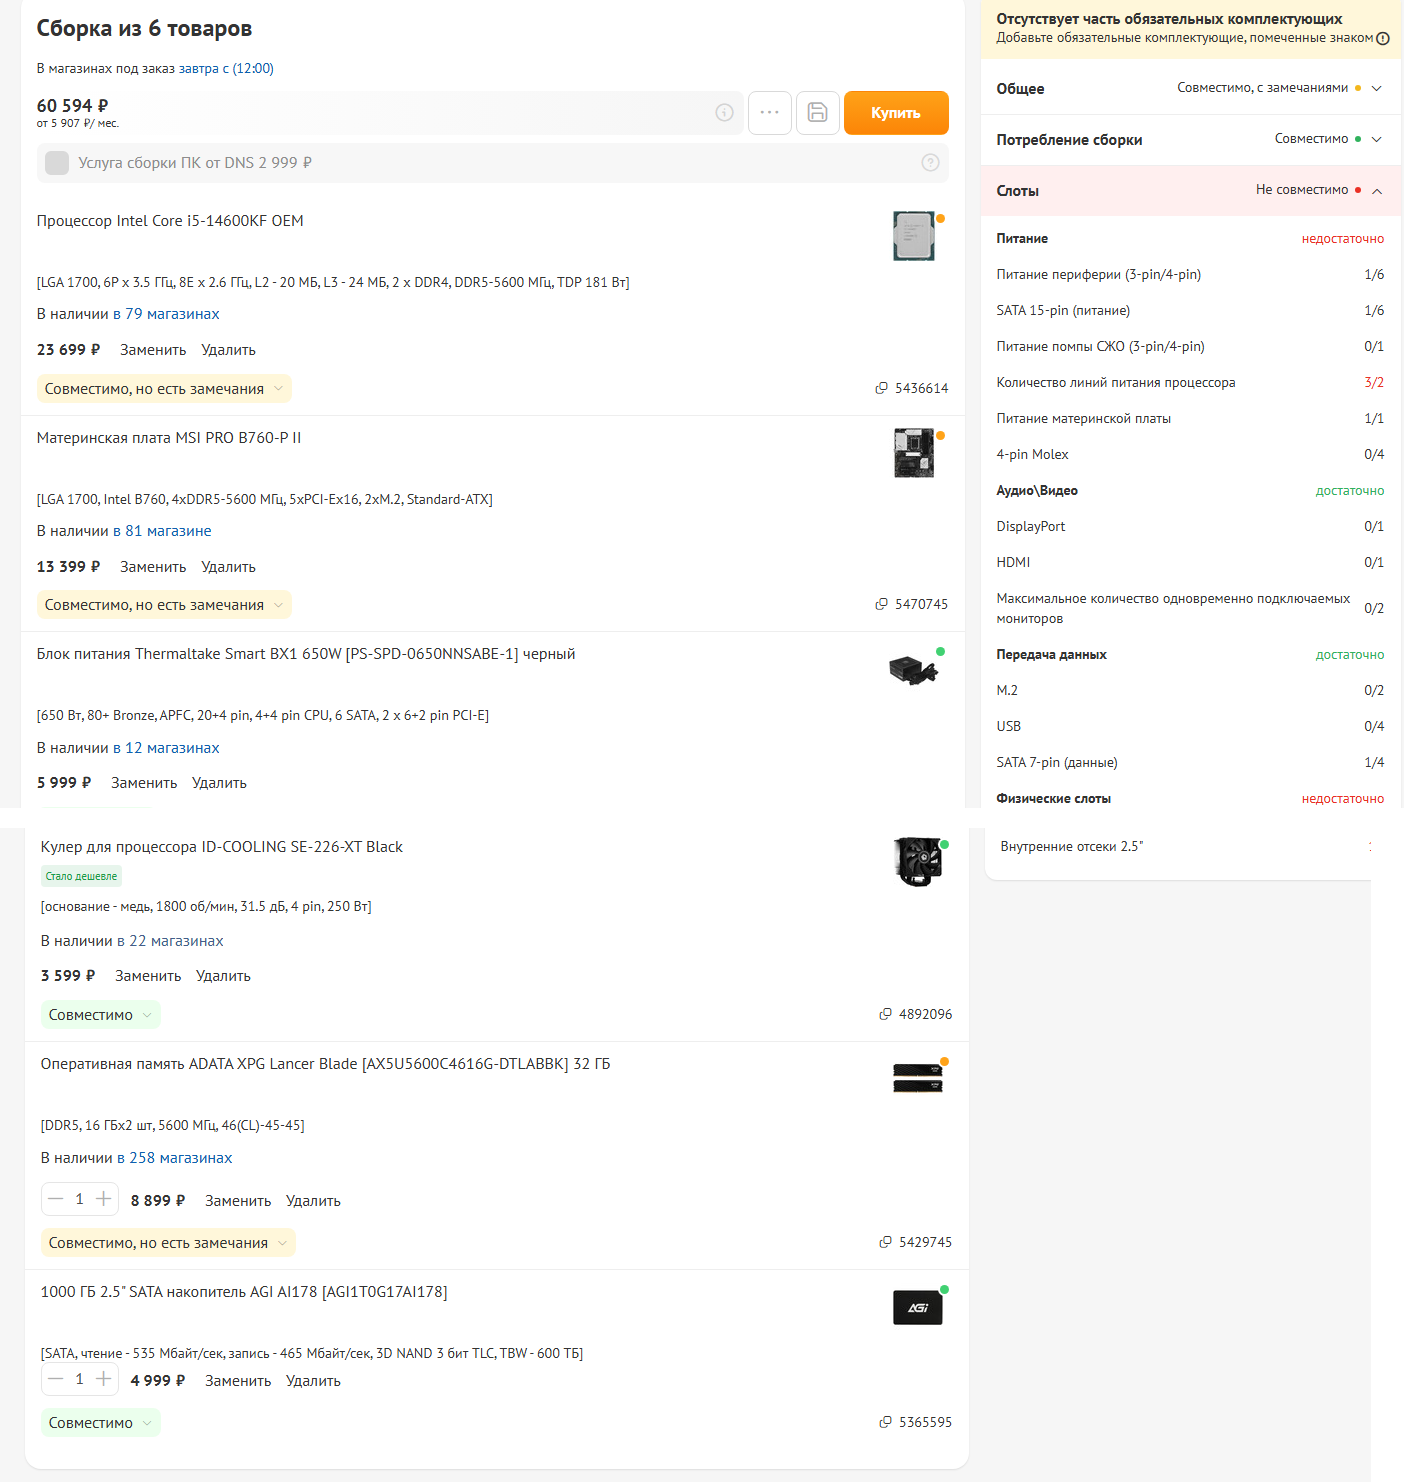Replace the ID-COOLING cooler
Screen dimensions: 1404x1482
coord(148,976)
